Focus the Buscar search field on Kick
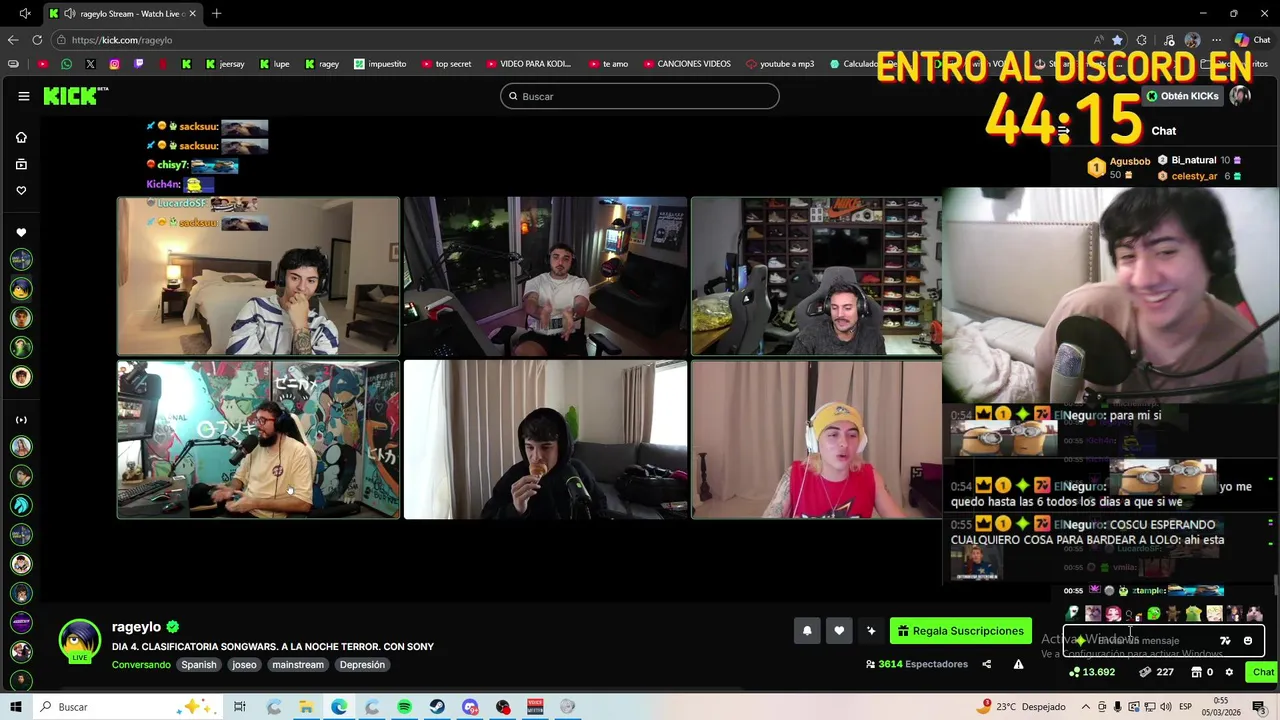 [x=640, y=96]
